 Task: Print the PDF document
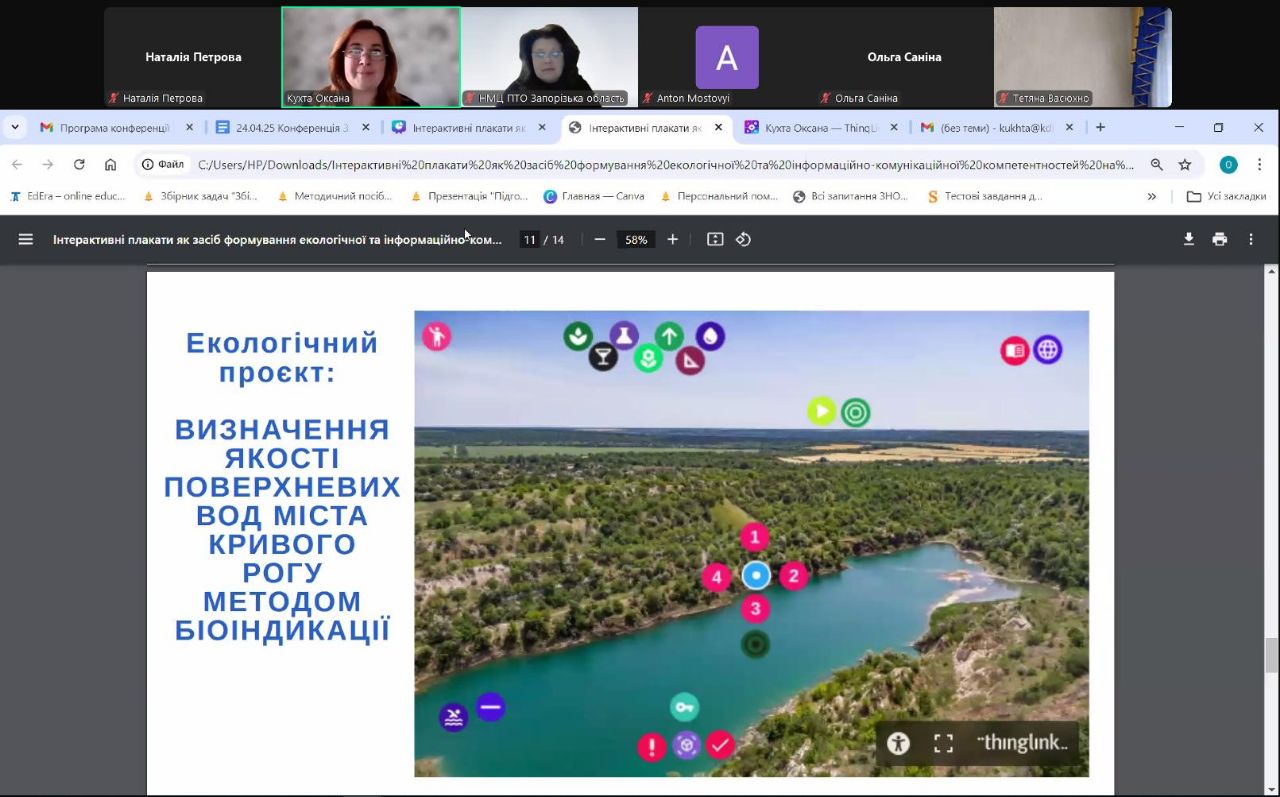pyautogui.click(x=1219, y=239)
